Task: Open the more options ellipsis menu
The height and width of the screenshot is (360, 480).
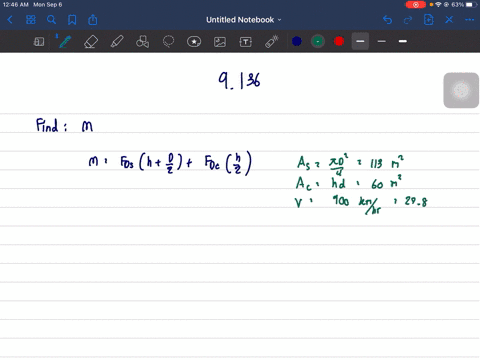Action: [x=470, y=20]
